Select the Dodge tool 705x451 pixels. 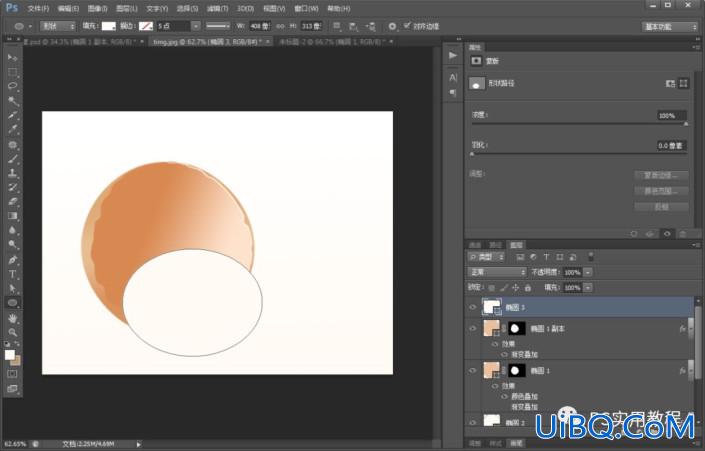13,245
